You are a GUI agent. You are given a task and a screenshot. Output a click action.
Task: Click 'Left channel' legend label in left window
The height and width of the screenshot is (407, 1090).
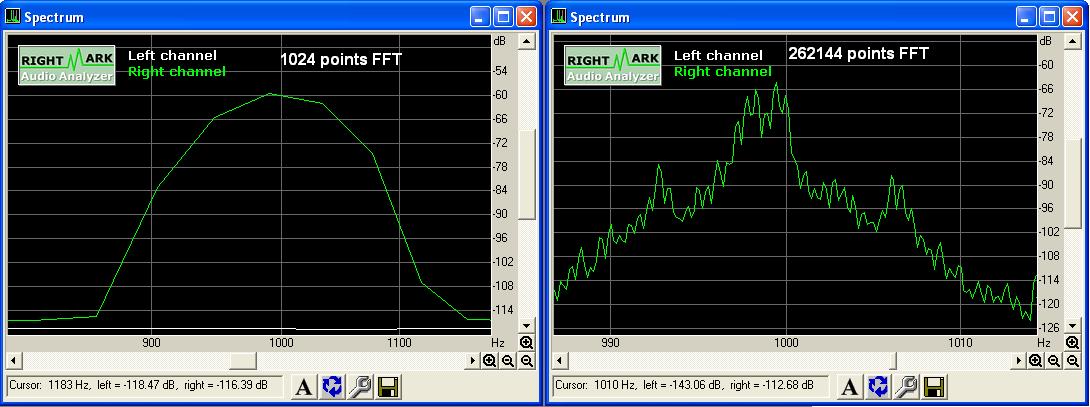pos(172,56)
